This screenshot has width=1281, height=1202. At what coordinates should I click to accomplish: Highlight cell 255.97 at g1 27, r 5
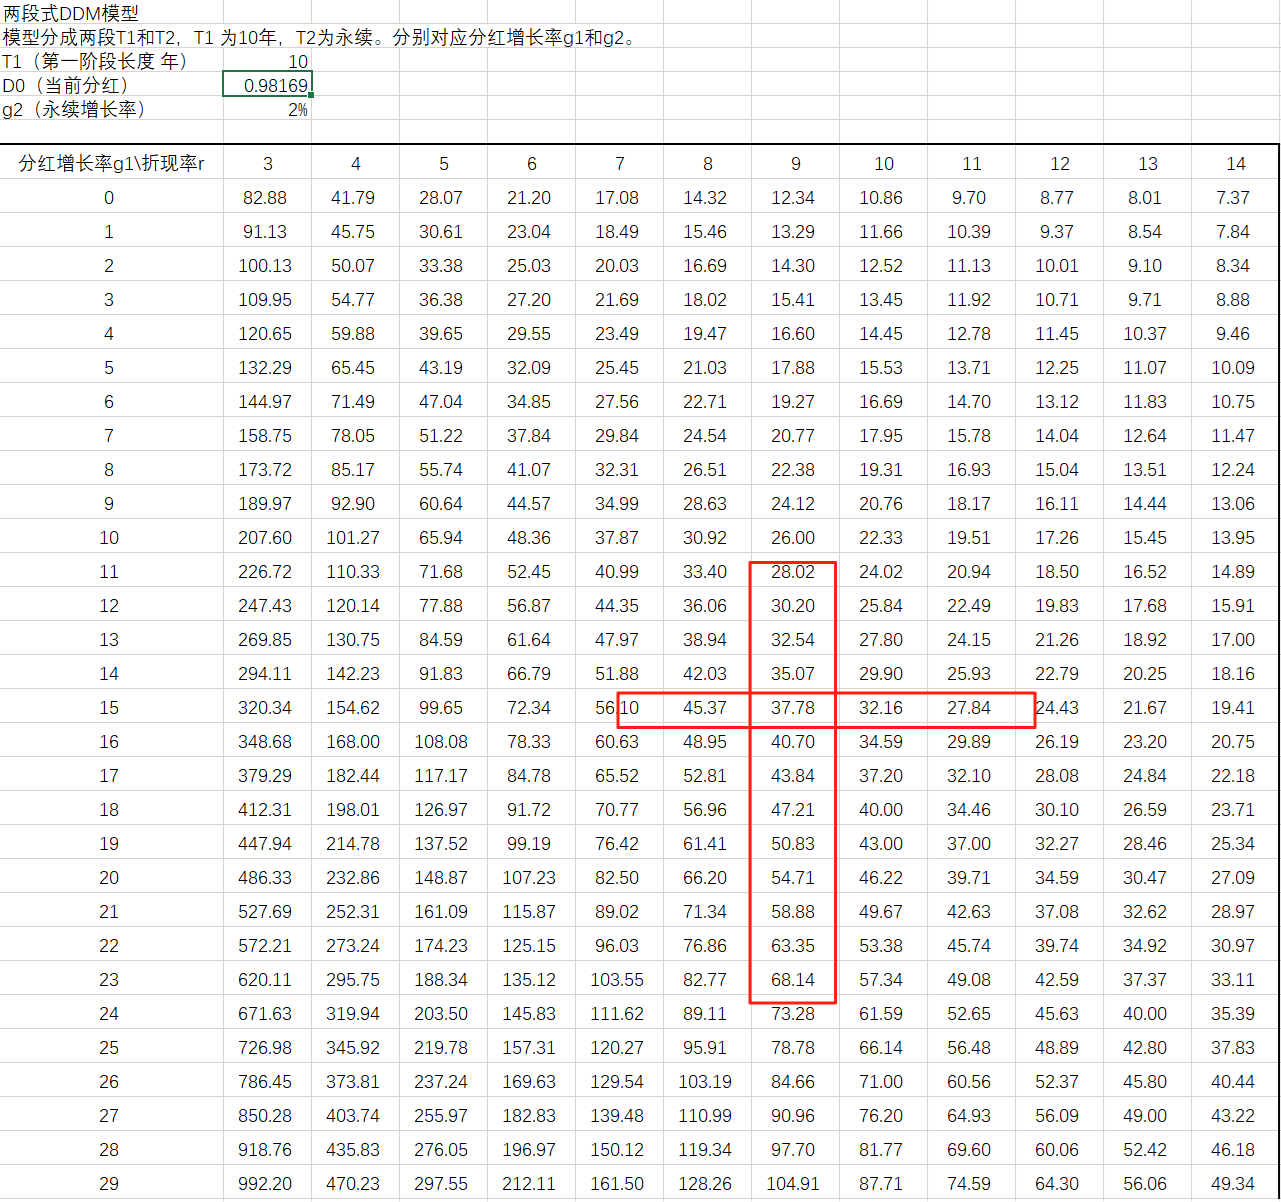[444, 1115]
